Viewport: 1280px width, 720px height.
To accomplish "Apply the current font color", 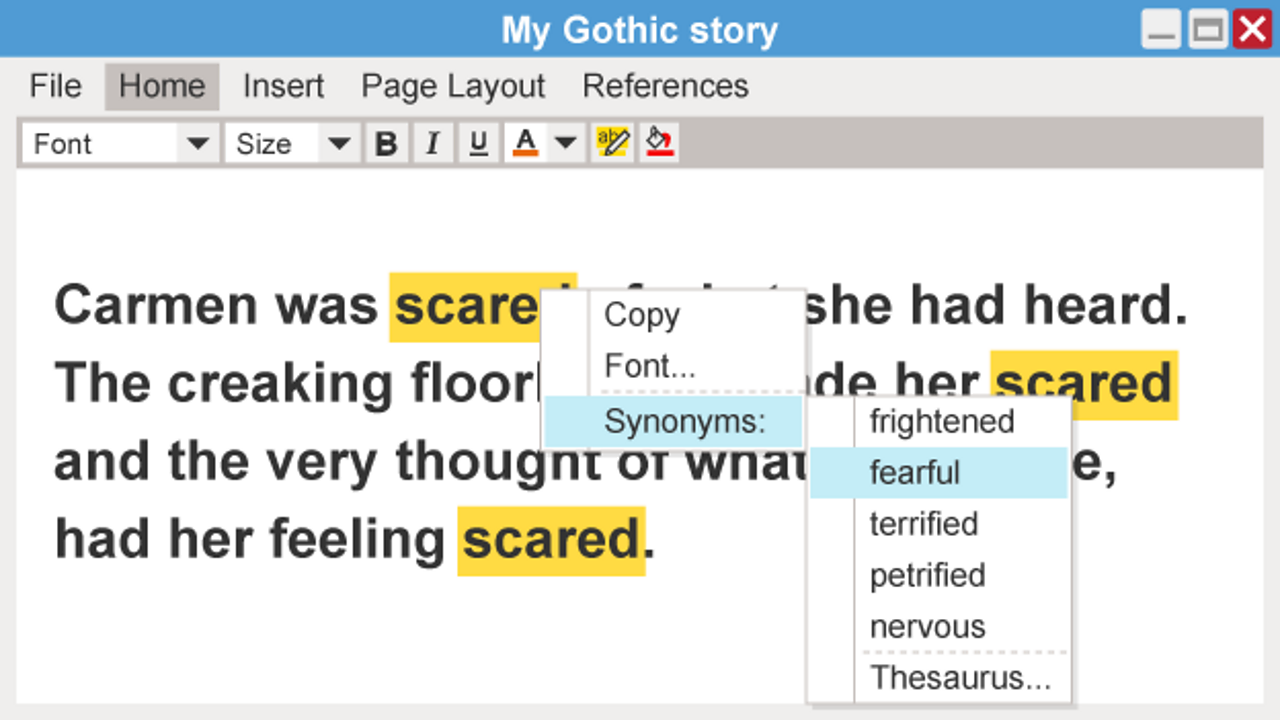I will click(524, 143).
